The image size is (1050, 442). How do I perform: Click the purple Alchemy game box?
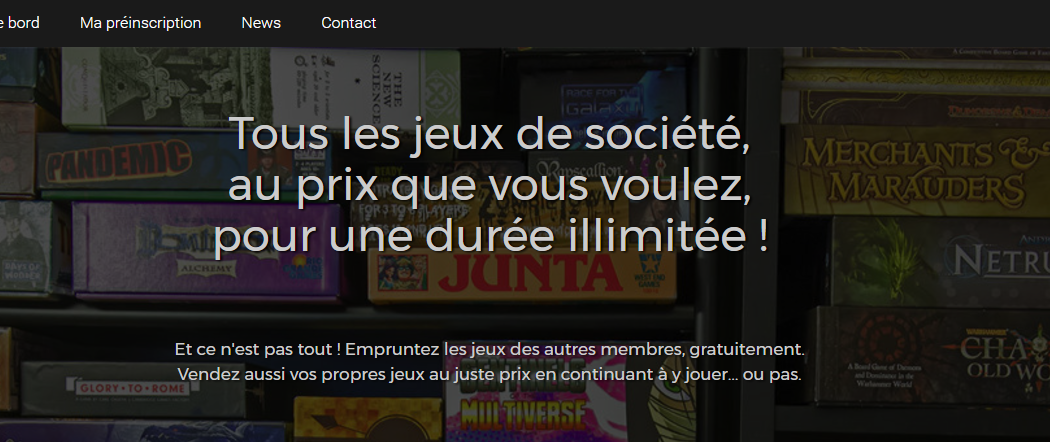pyautogui.click(x=206, y=249)
